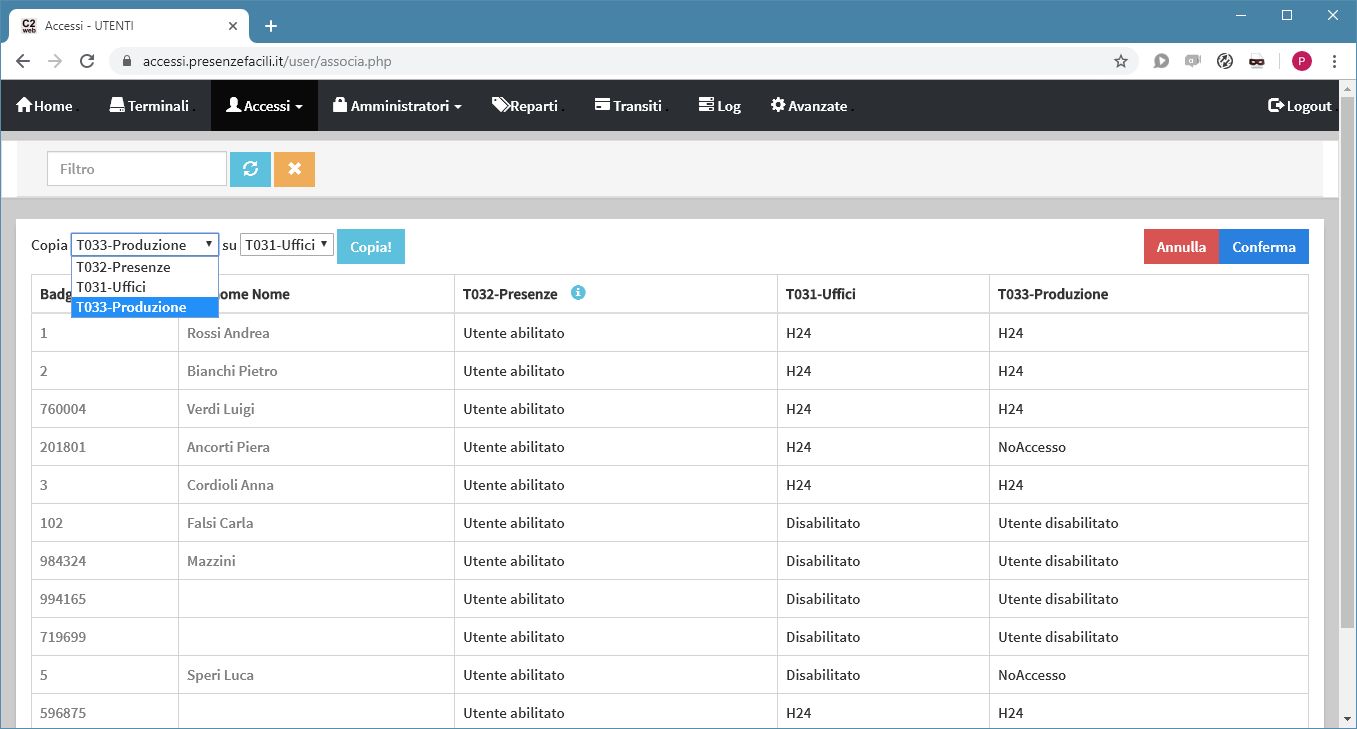This screenshot has height=729, width=1357.
Task: Click inside the Filtro input field
Action: (137, 169)
